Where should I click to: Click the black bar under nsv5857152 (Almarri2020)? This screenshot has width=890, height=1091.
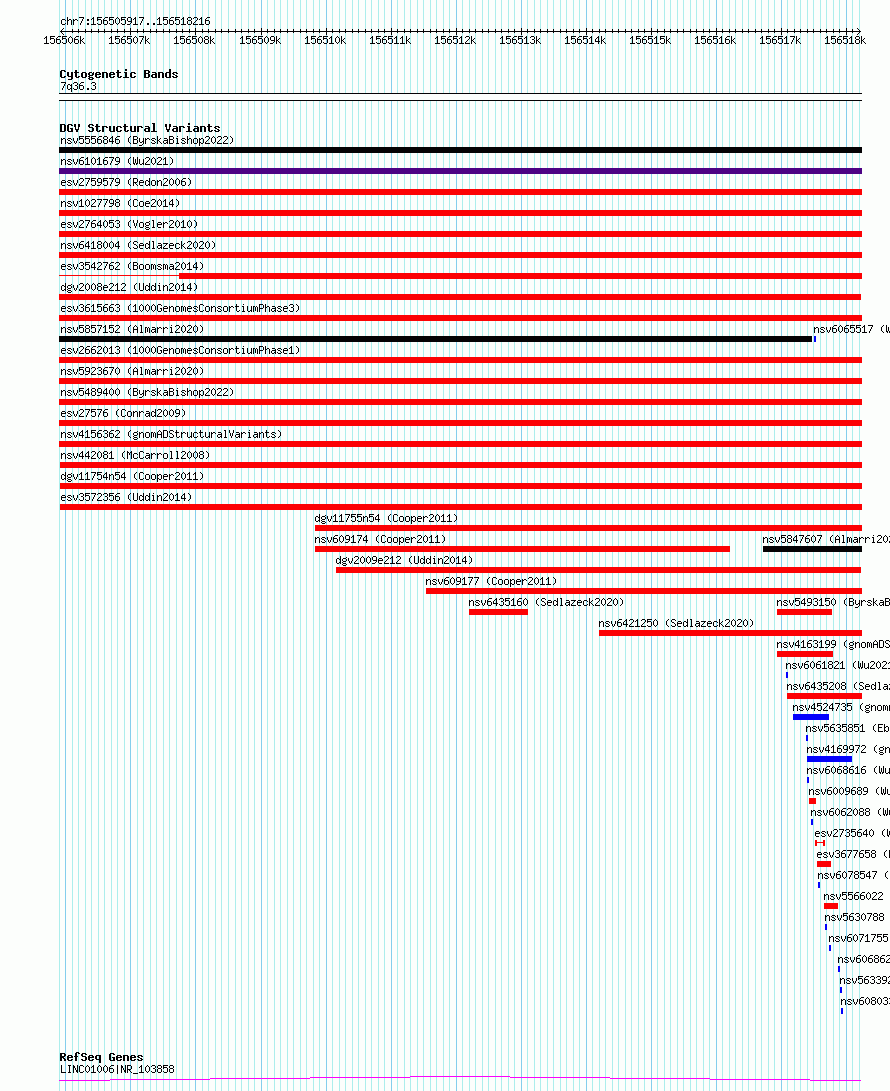[x=436, y=339]
